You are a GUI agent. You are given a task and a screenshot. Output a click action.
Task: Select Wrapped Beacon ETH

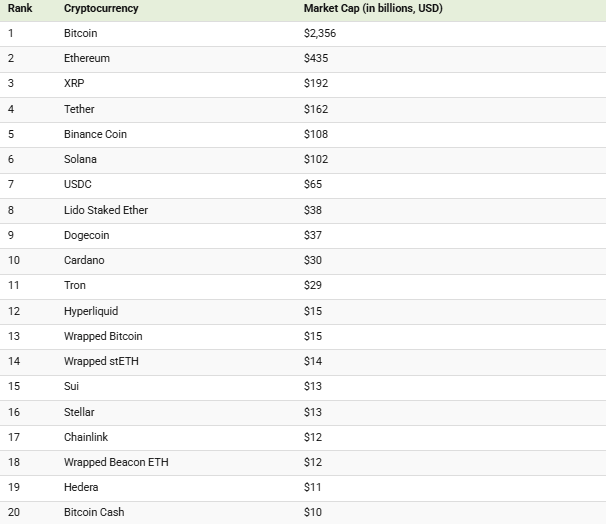[116, 462]
